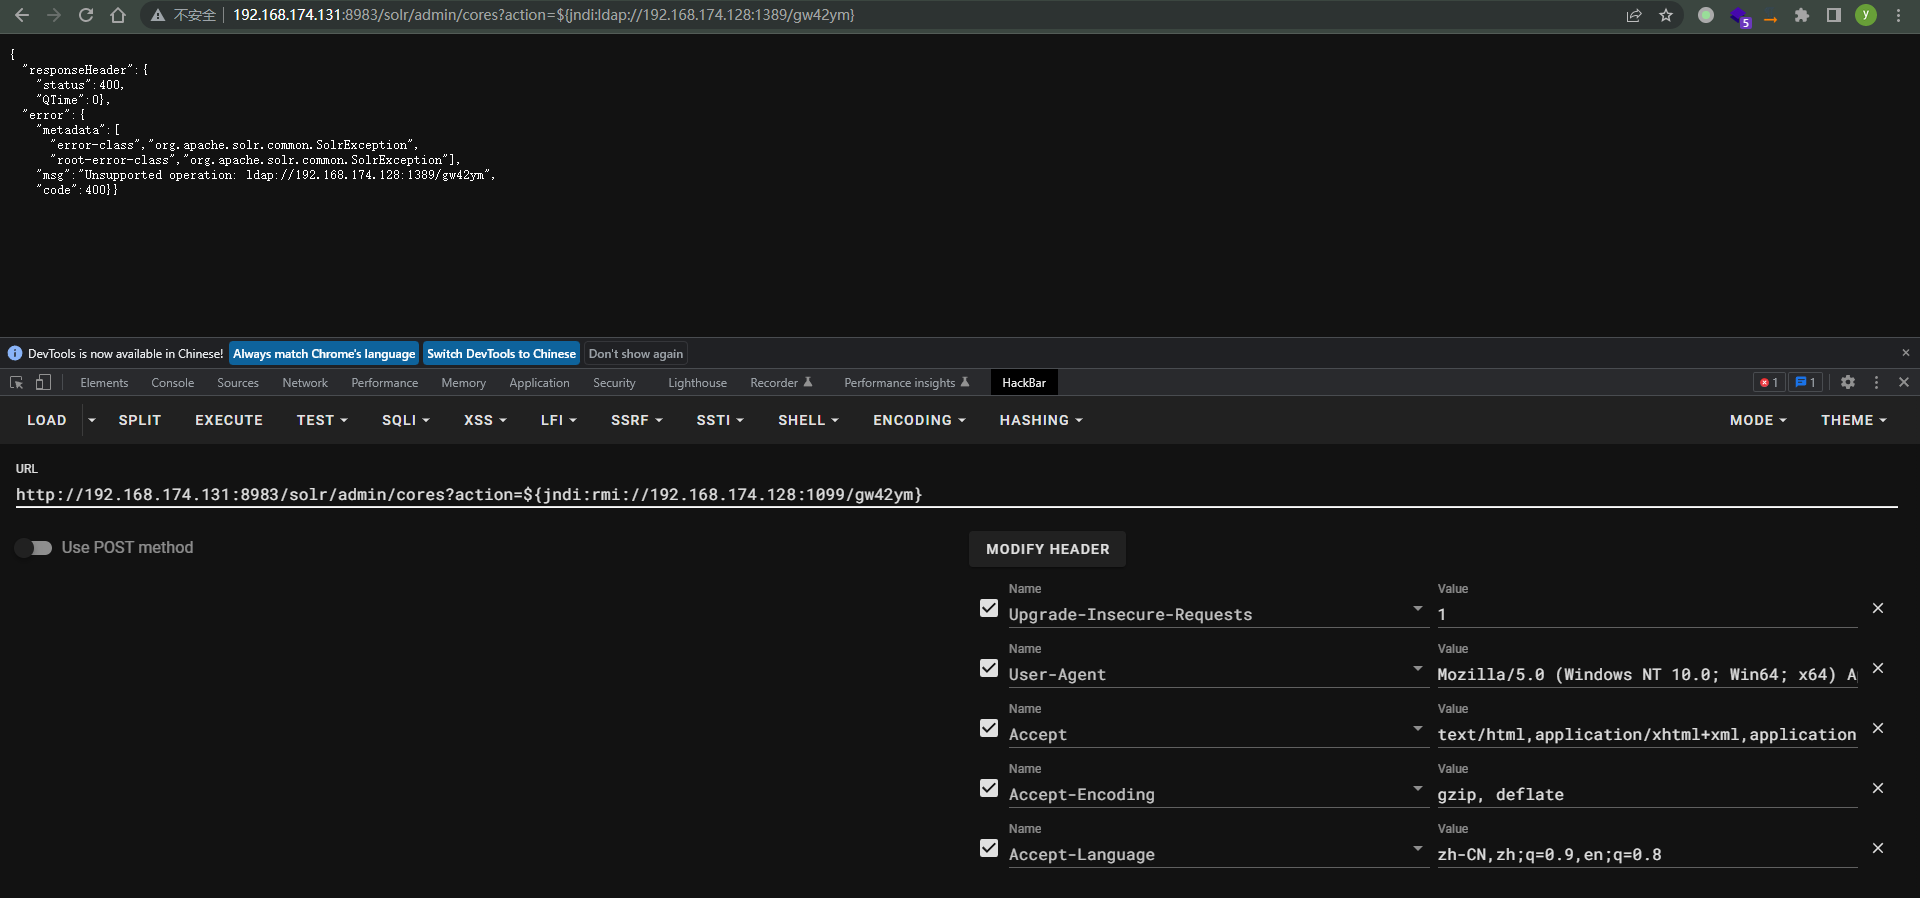Uncheck the Accept-Language header checkbox

point(989,848)
